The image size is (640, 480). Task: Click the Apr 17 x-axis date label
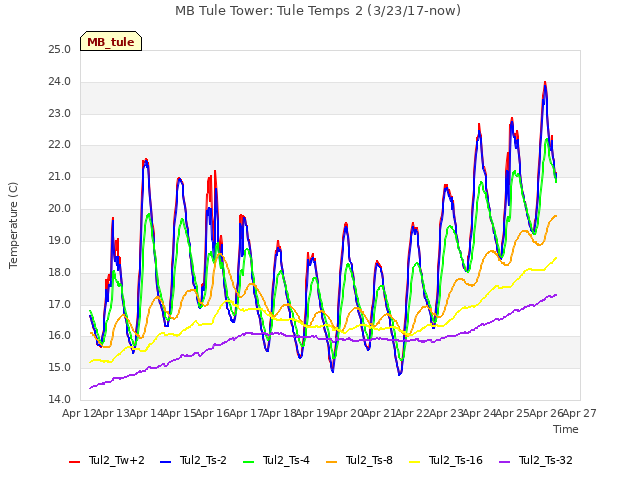click(x=246, y=413)
